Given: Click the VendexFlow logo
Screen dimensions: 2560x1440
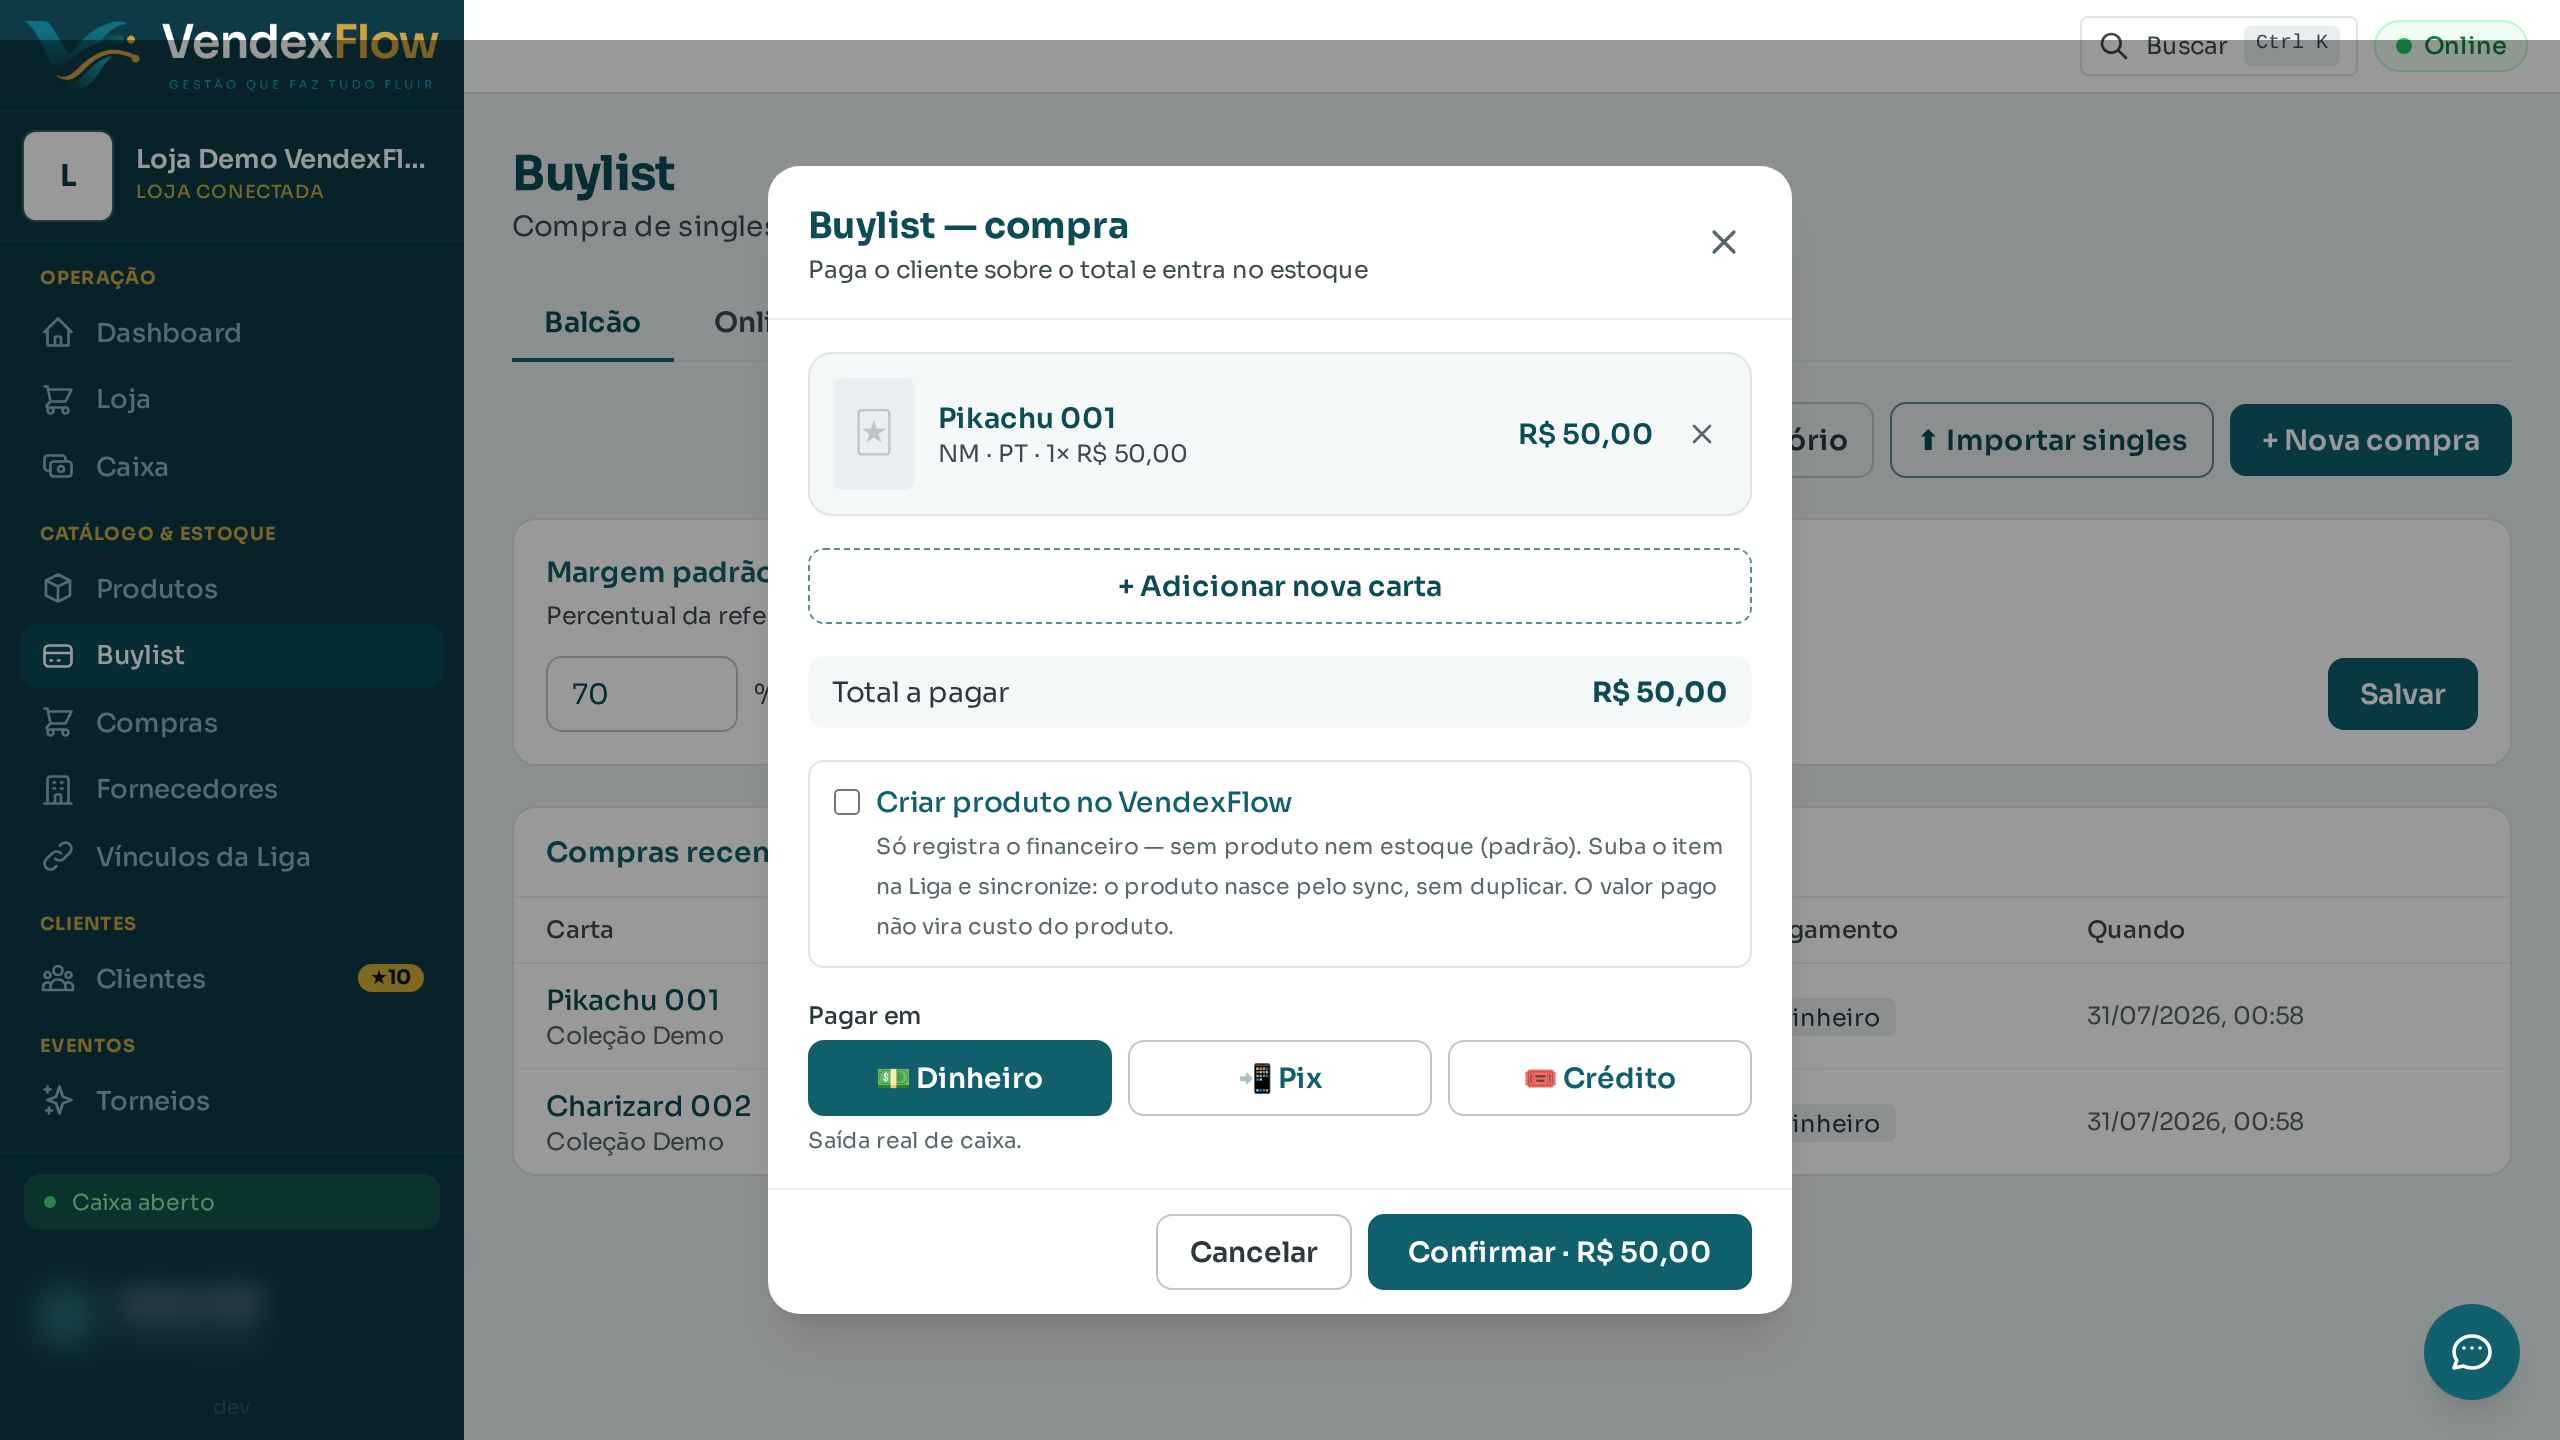Looking at the screenshot, I should tap(232, 54).
